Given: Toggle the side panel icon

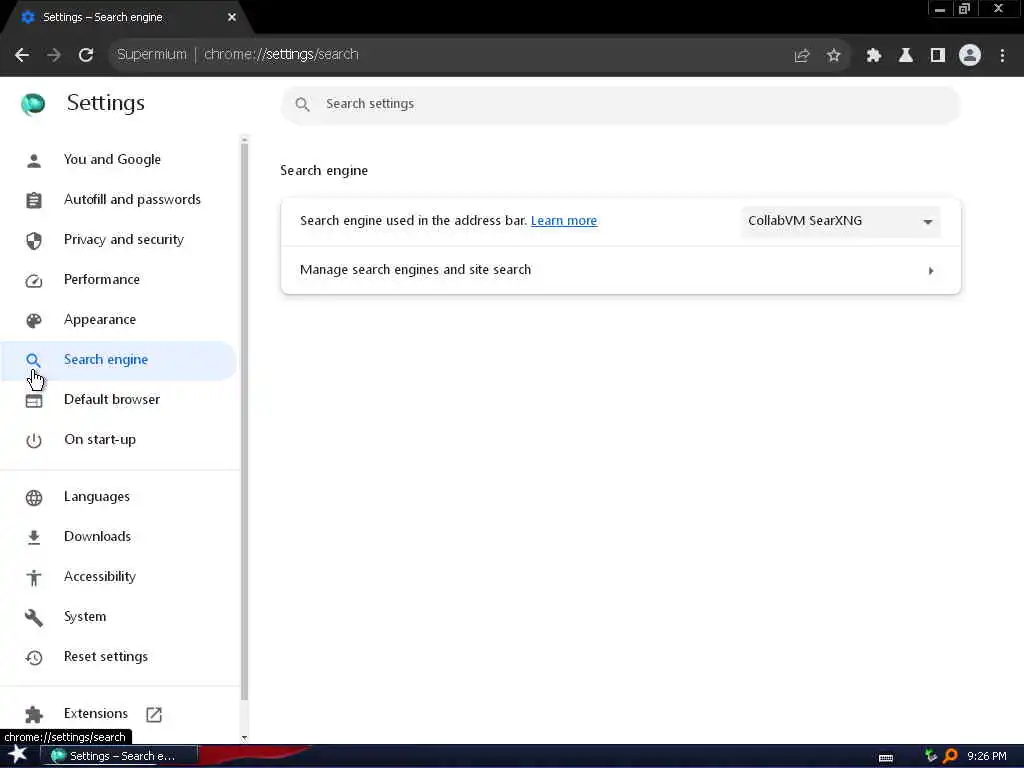Looking at the screenshot, I should (x=938, y=56).
